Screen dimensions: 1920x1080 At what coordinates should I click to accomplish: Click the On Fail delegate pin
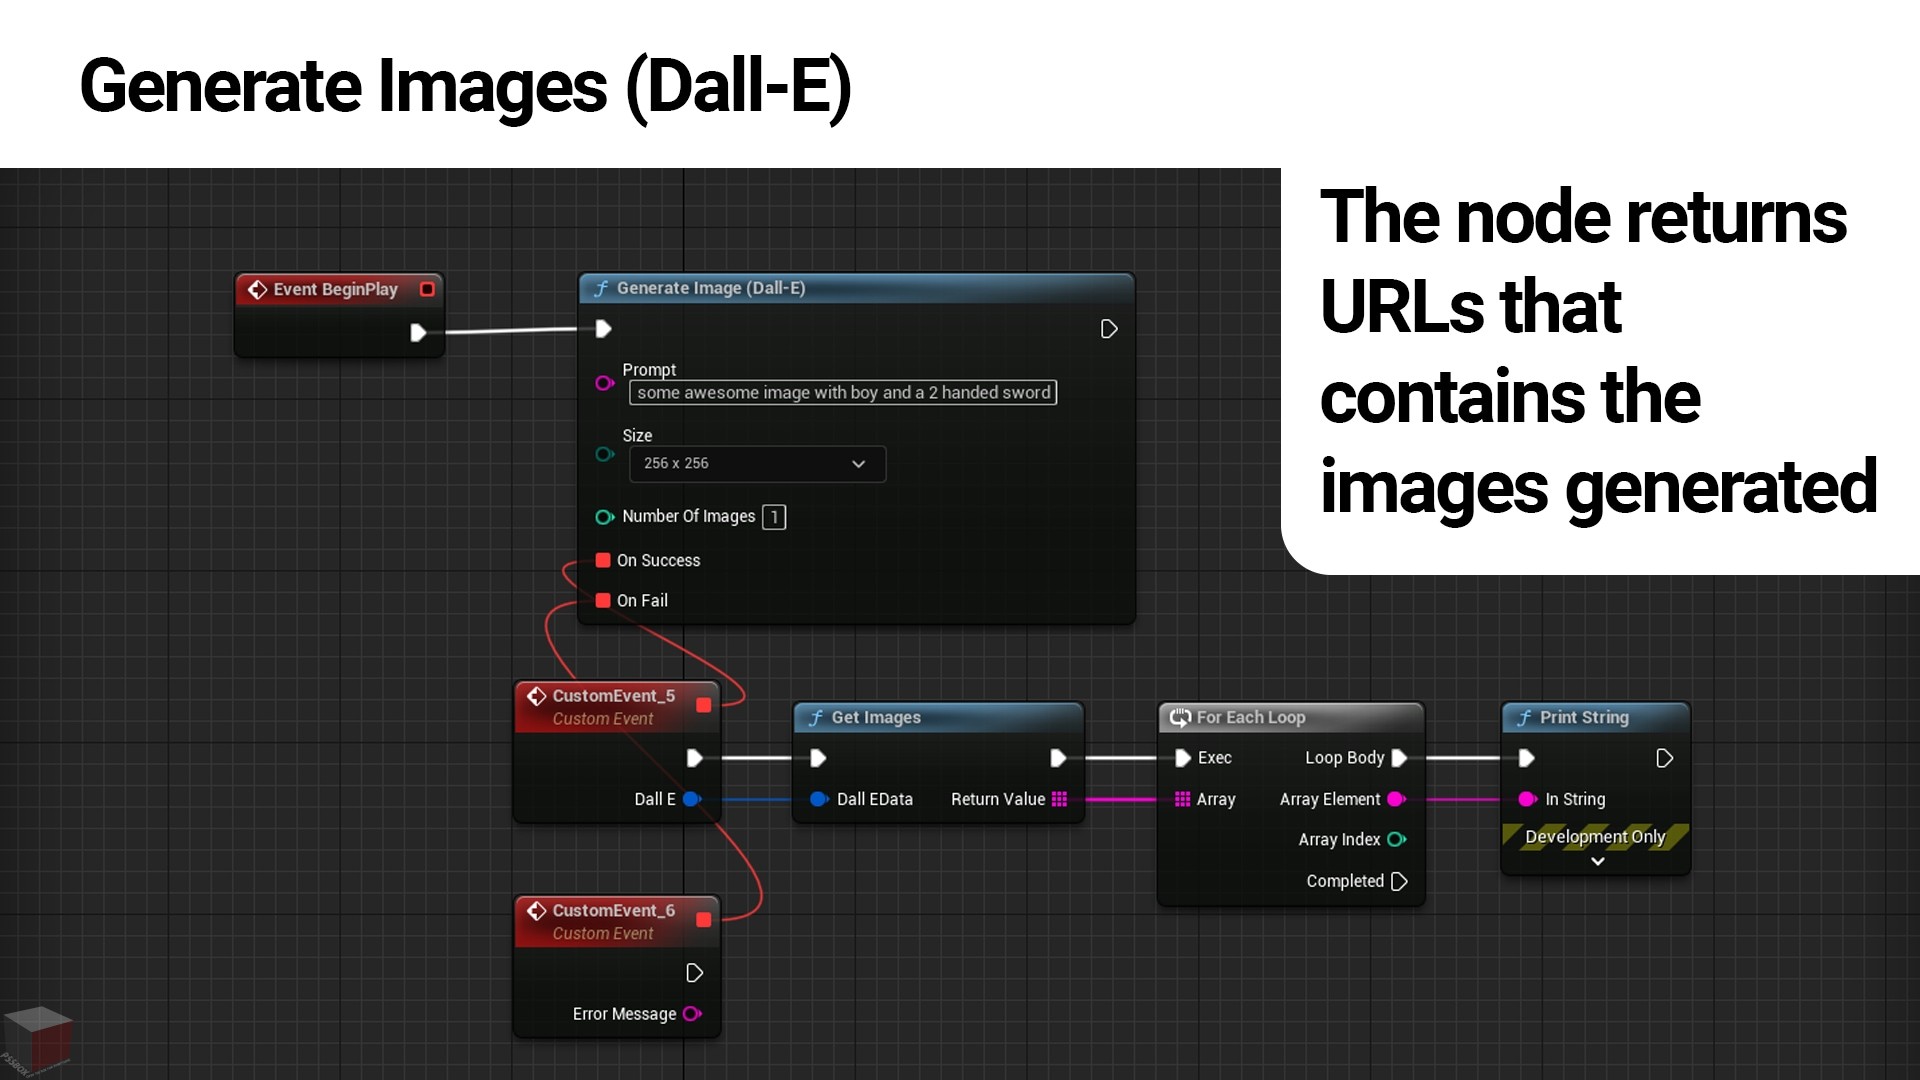click(603, 600)
